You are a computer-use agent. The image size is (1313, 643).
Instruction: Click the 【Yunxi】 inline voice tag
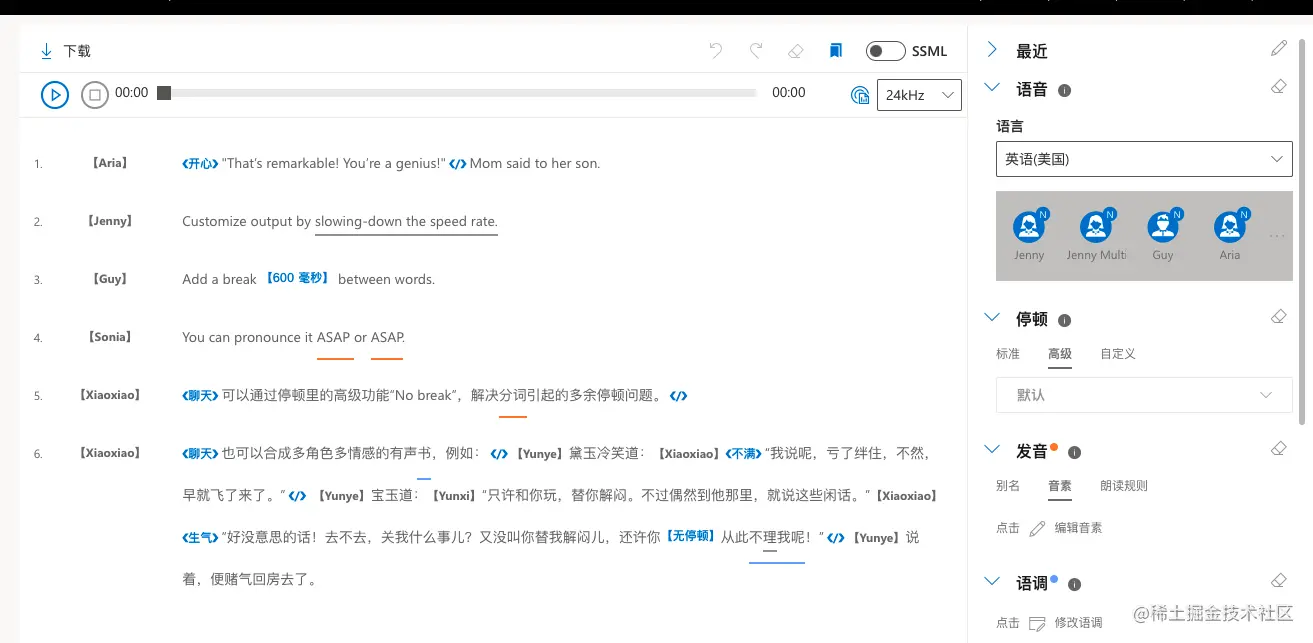tap(456, 495)
